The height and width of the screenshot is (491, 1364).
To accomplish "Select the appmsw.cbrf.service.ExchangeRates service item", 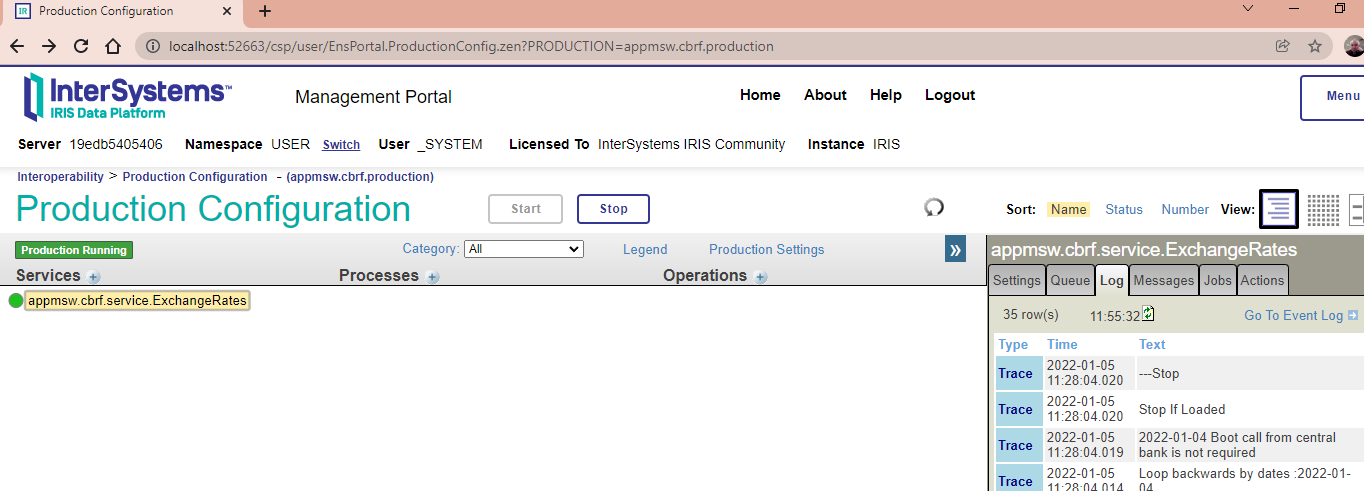I will [x=137, y=300].
